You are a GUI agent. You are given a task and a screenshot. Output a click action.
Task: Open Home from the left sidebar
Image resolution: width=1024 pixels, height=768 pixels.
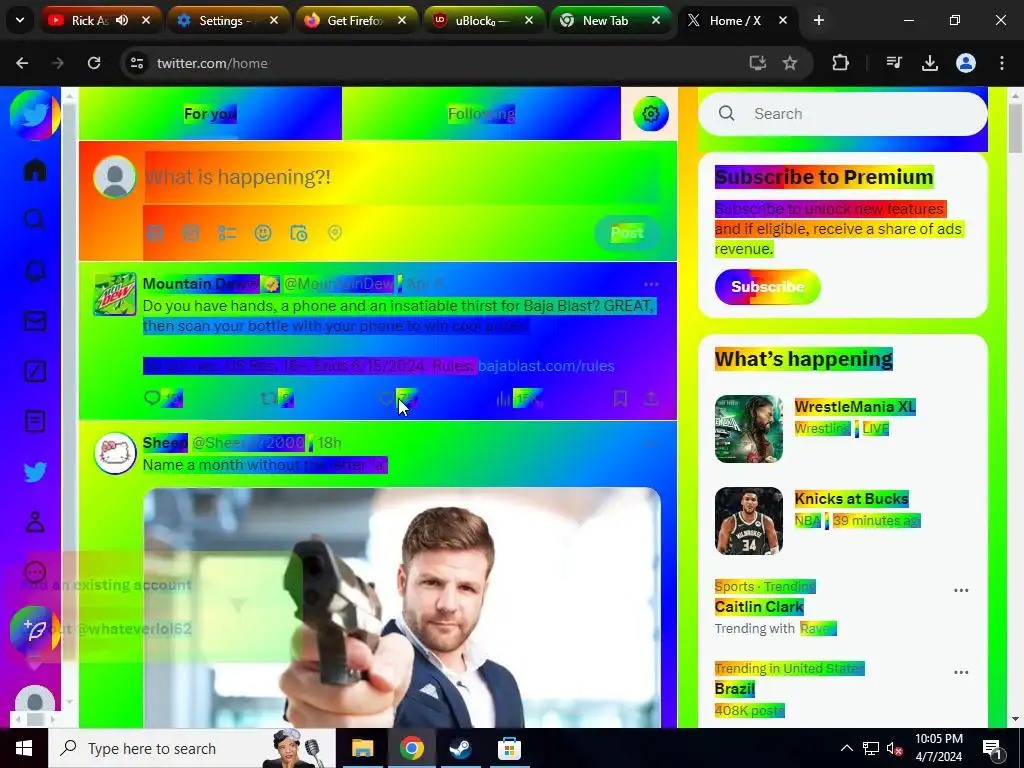(x=35, y=170)
